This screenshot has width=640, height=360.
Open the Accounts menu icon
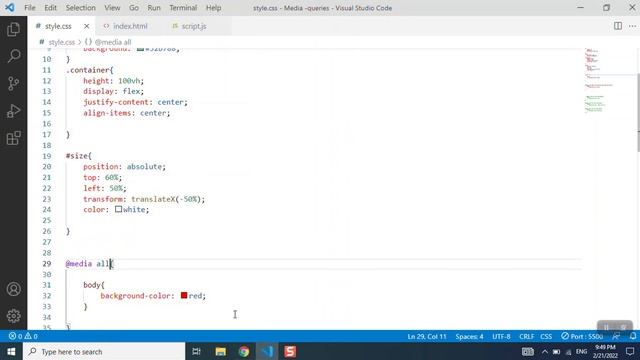(13, 289)
